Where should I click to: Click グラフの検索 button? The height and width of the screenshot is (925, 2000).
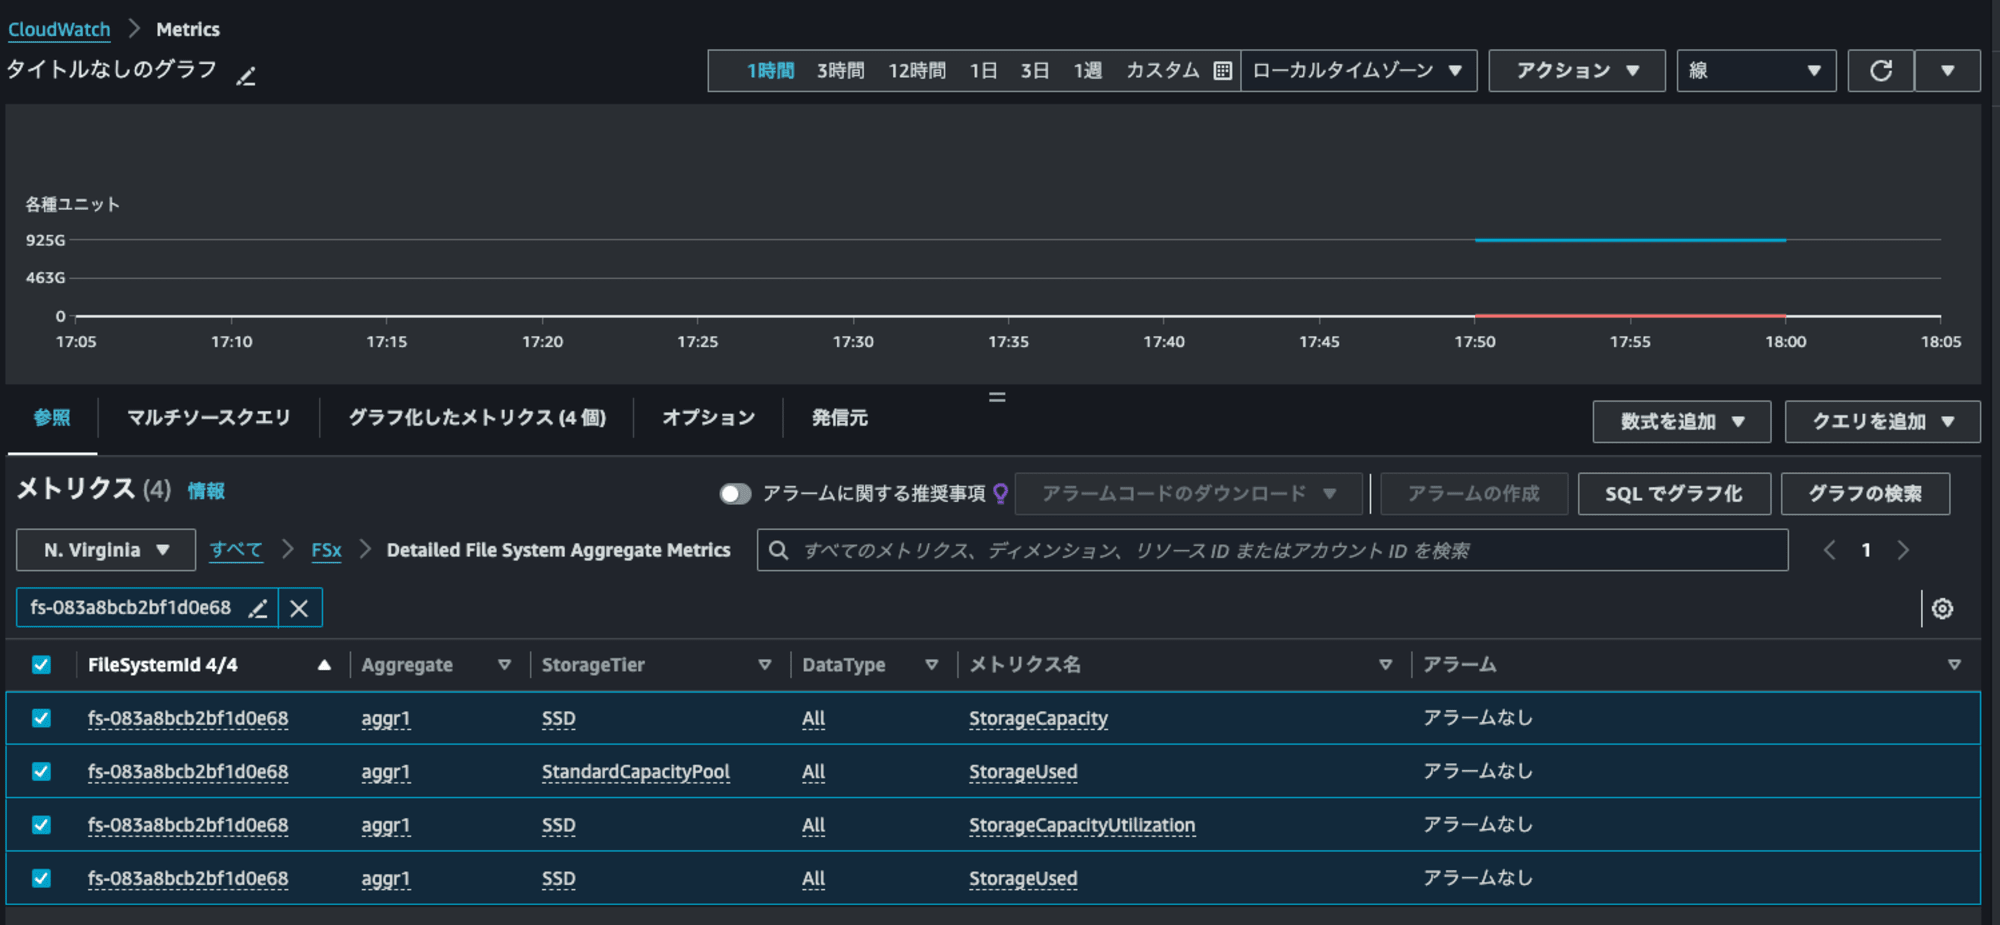point(1865,494)
